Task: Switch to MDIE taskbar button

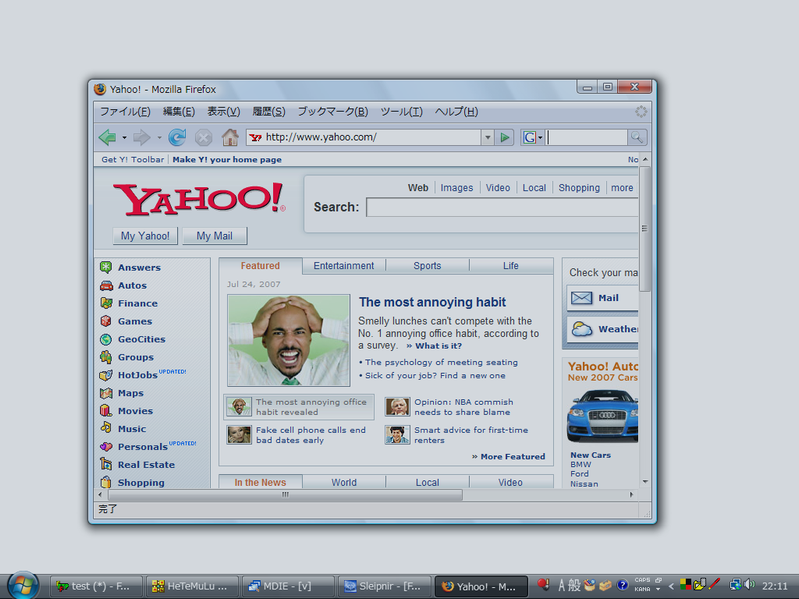Action: pos(288,586)
